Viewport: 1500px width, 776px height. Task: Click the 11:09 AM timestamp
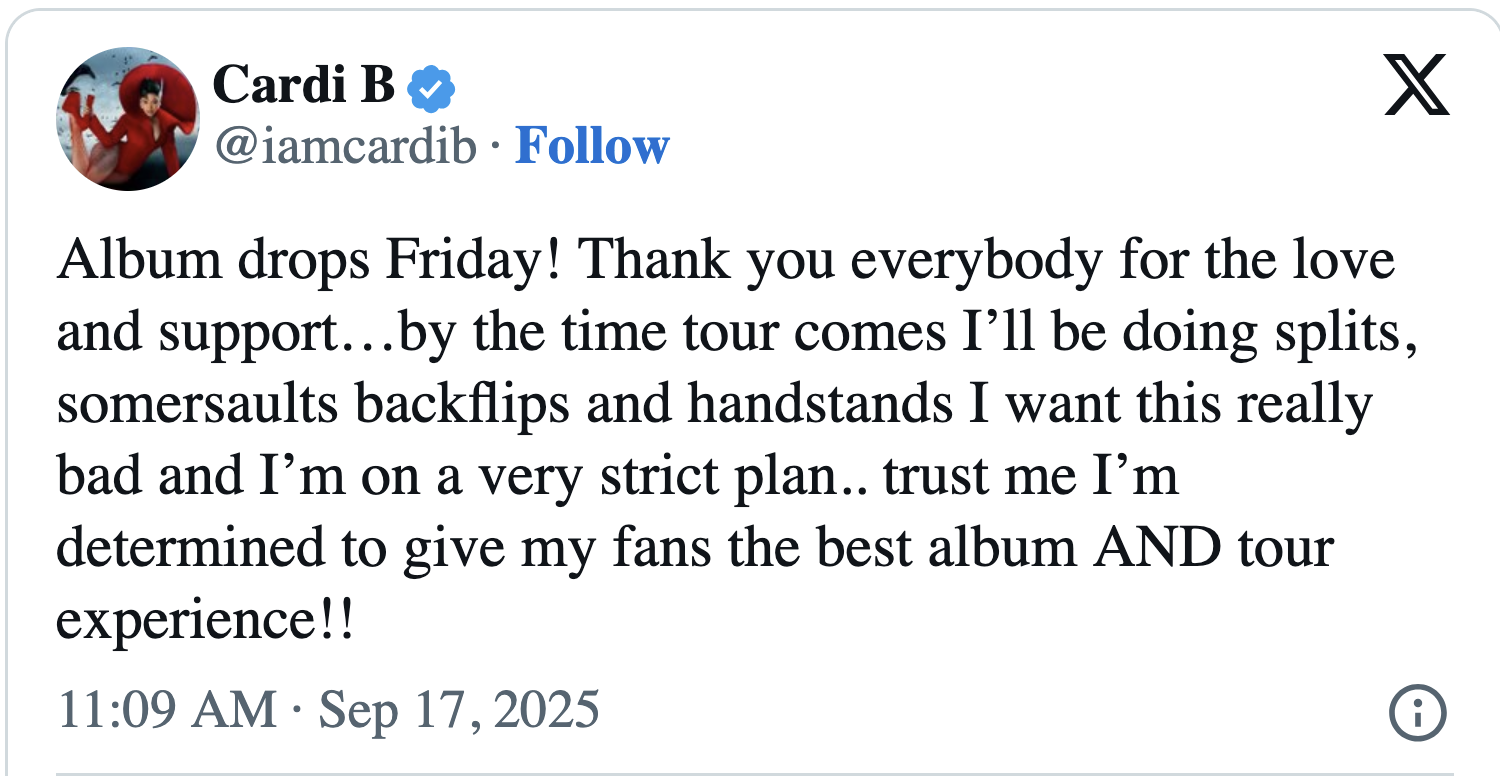(167, 710)
